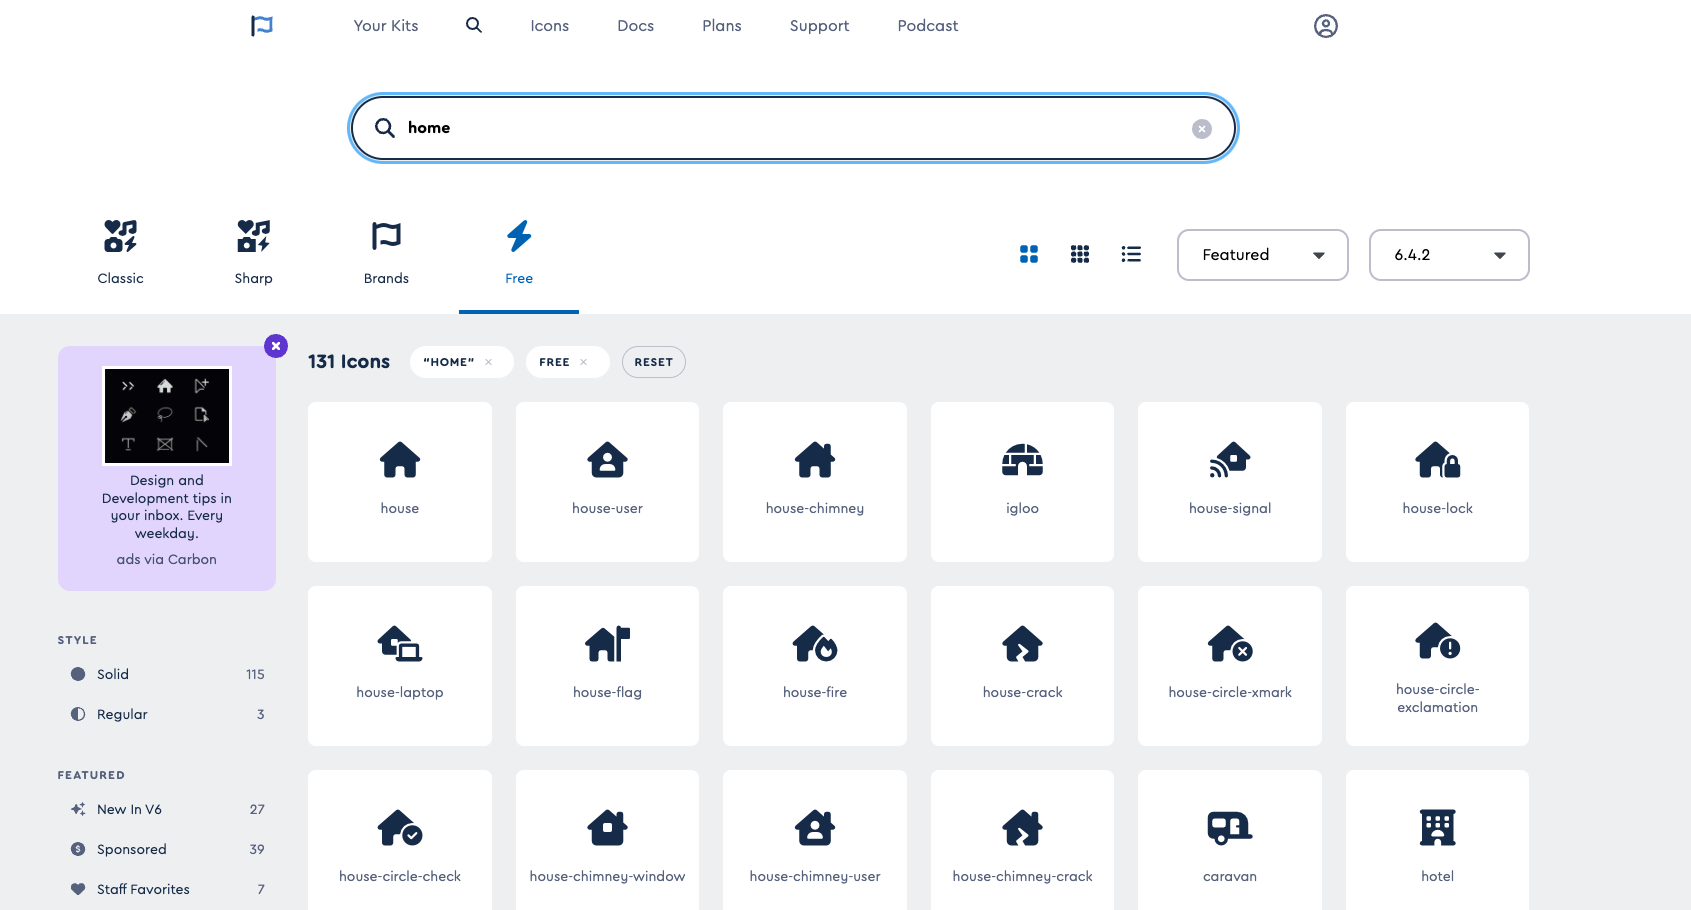
Task: Filter by New In V6
Action: pos(166,809)
